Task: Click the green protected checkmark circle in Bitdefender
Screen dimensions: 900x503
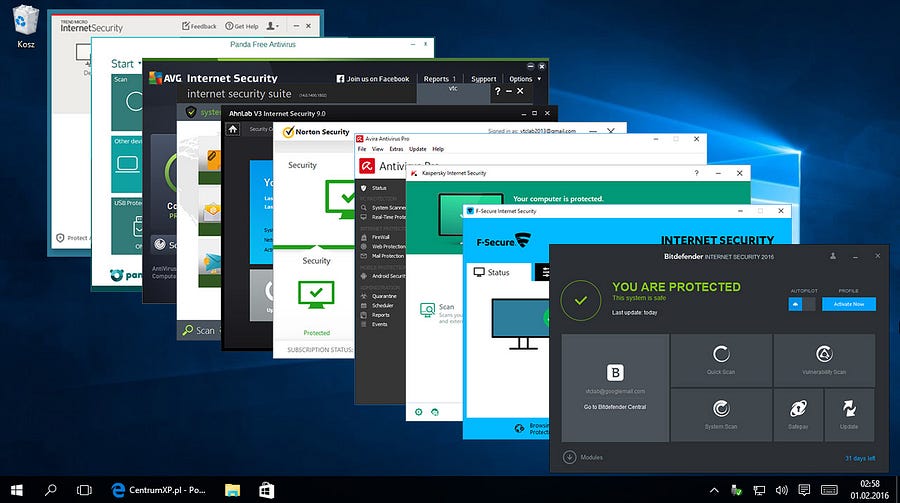Action: click(581, 300)
